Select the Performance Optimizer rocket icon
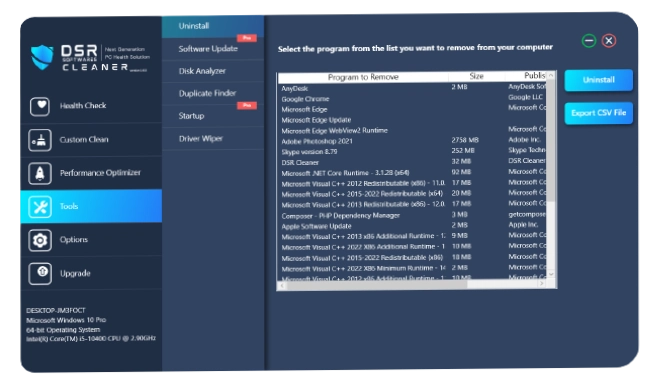The height and width of the screenshot is (380, 660). [40, 173]
